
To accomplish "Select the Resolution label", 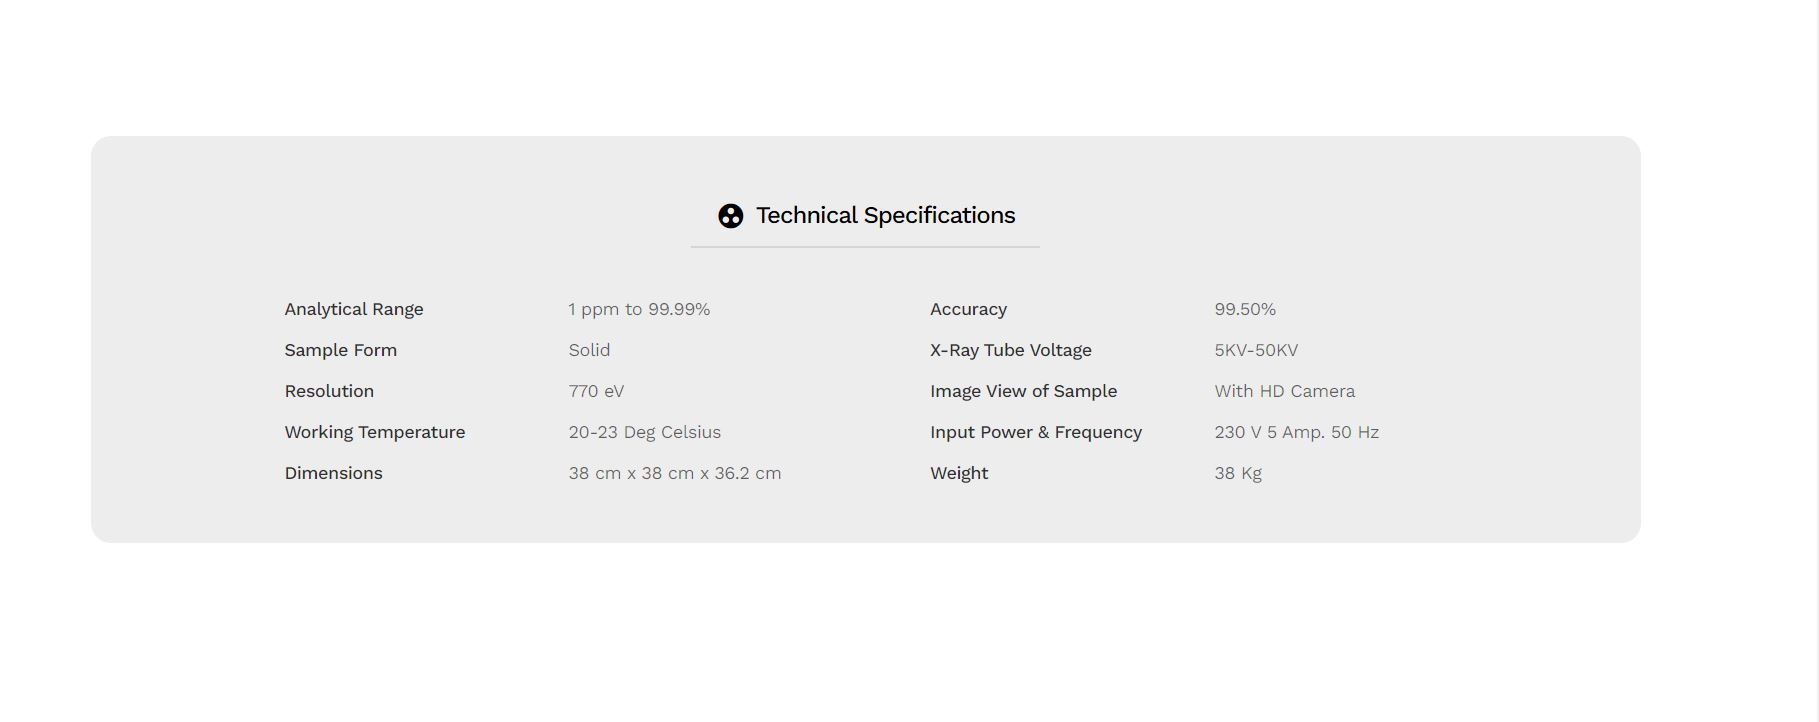I will [x=329, y=391].
